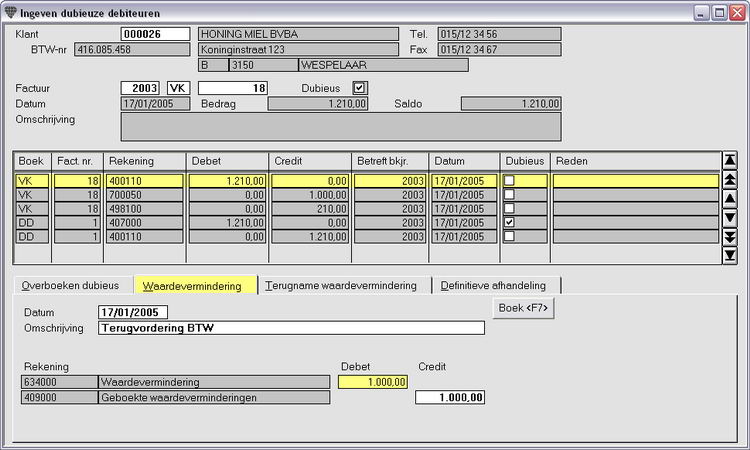Click BTW-nr field 416.085.458

click(132, 49)
